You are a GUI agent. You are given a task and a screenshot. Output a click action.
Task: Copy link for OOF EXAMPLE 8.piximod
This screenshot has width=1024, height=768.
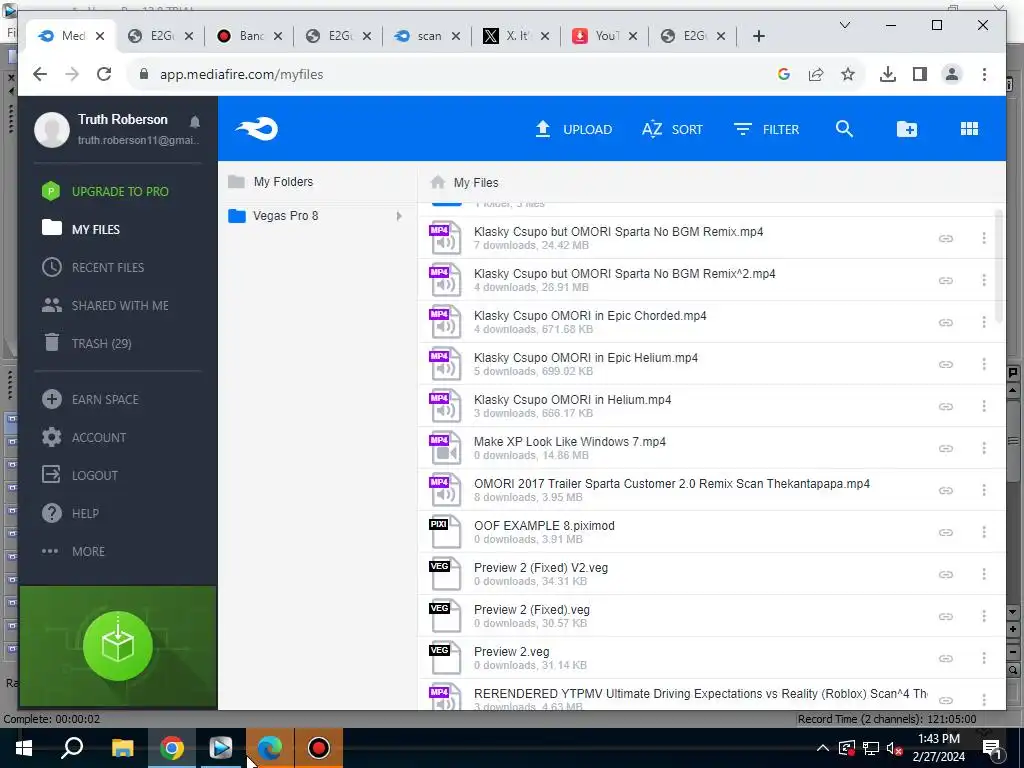tap(946, 532)
